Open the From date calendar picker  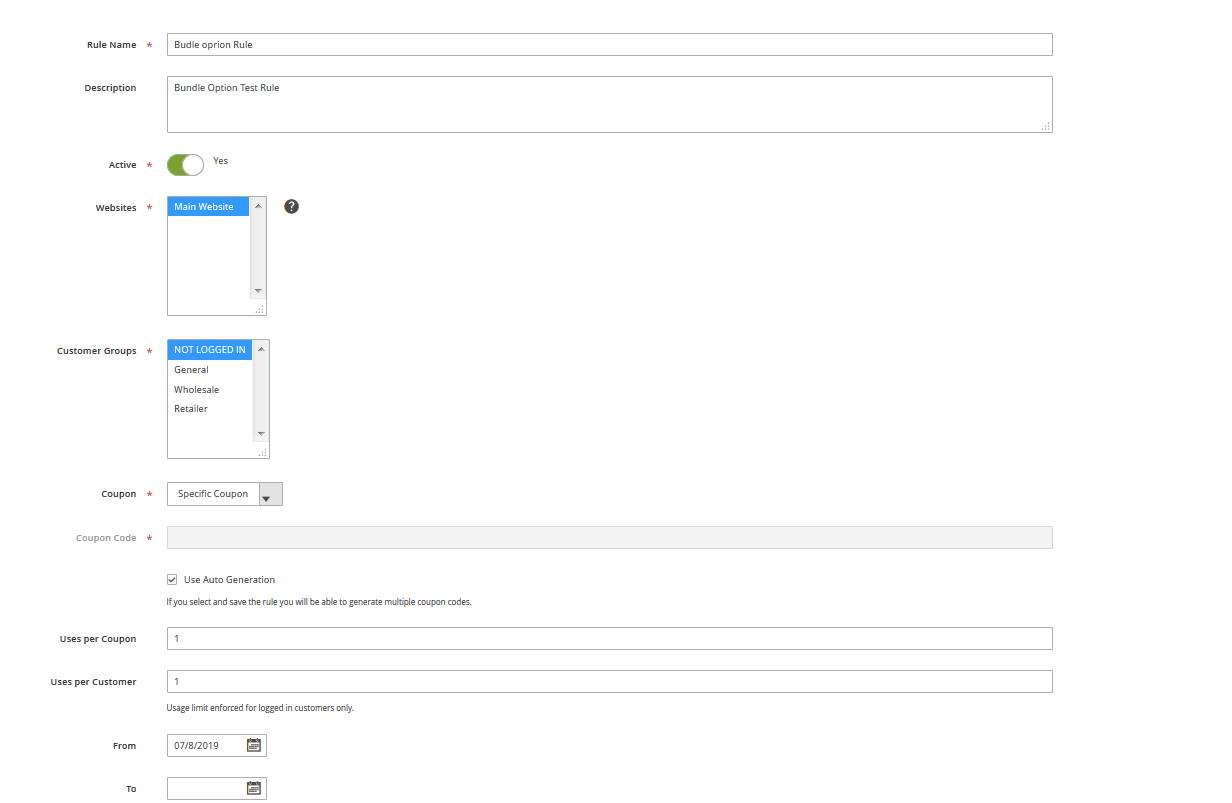point(254,745)
